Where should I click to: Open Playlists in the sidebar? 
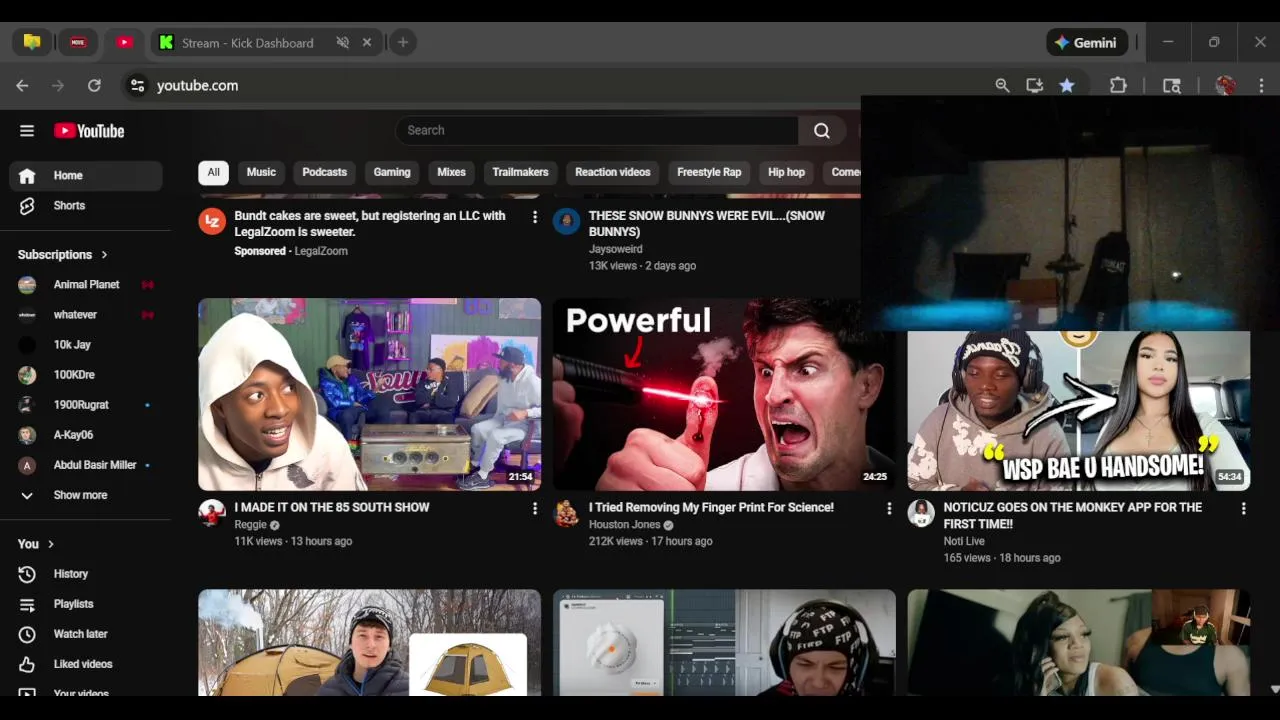click(86, 604)
